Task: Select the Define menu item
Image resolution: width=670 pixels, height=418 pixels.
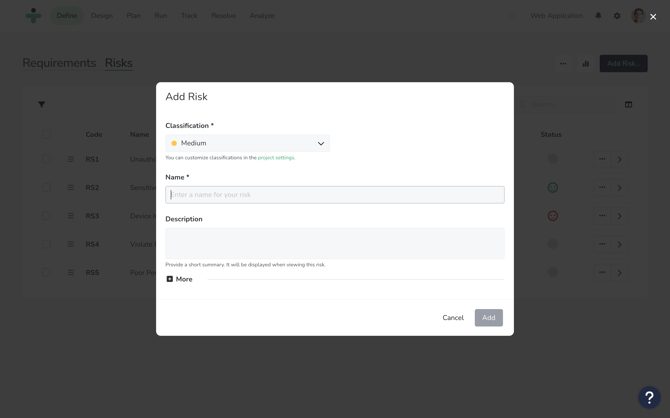Action: point(67,16)
